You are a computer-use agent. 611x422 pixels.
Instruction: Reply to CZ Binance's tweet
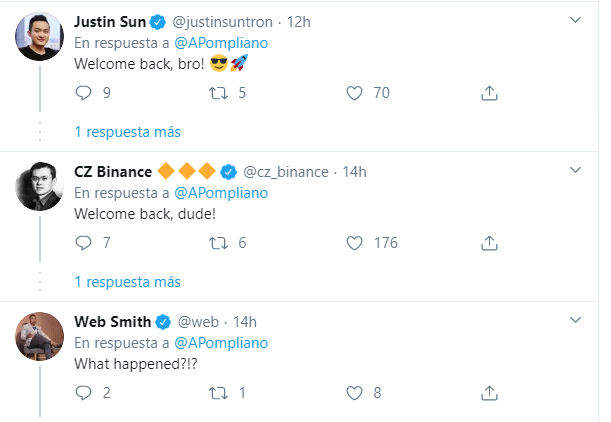coord(84,243)
